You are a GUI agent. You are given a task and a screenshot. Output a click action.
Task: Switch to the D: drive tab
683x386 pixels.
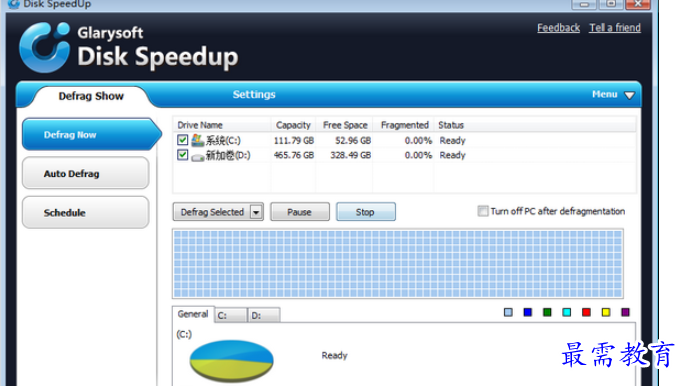pyautogui.click(x=264, y=315)
